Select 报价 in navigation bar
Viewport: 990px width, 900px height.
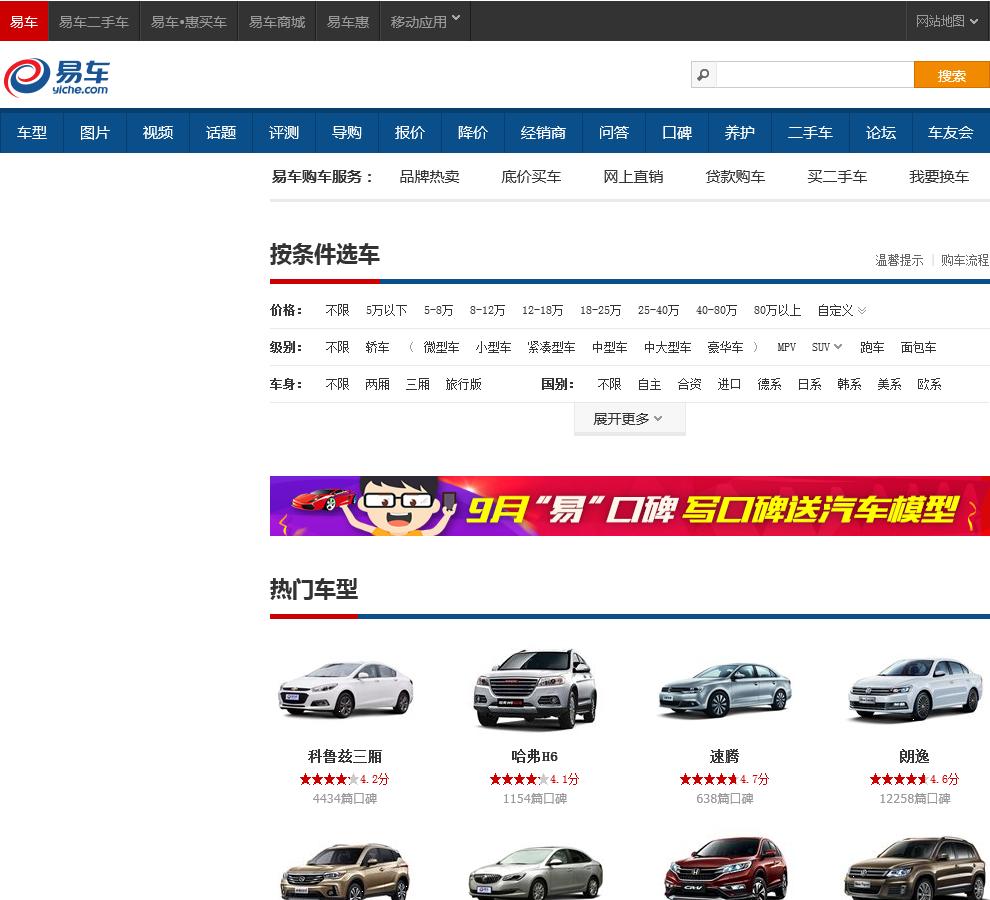click(x=410, y=132)
